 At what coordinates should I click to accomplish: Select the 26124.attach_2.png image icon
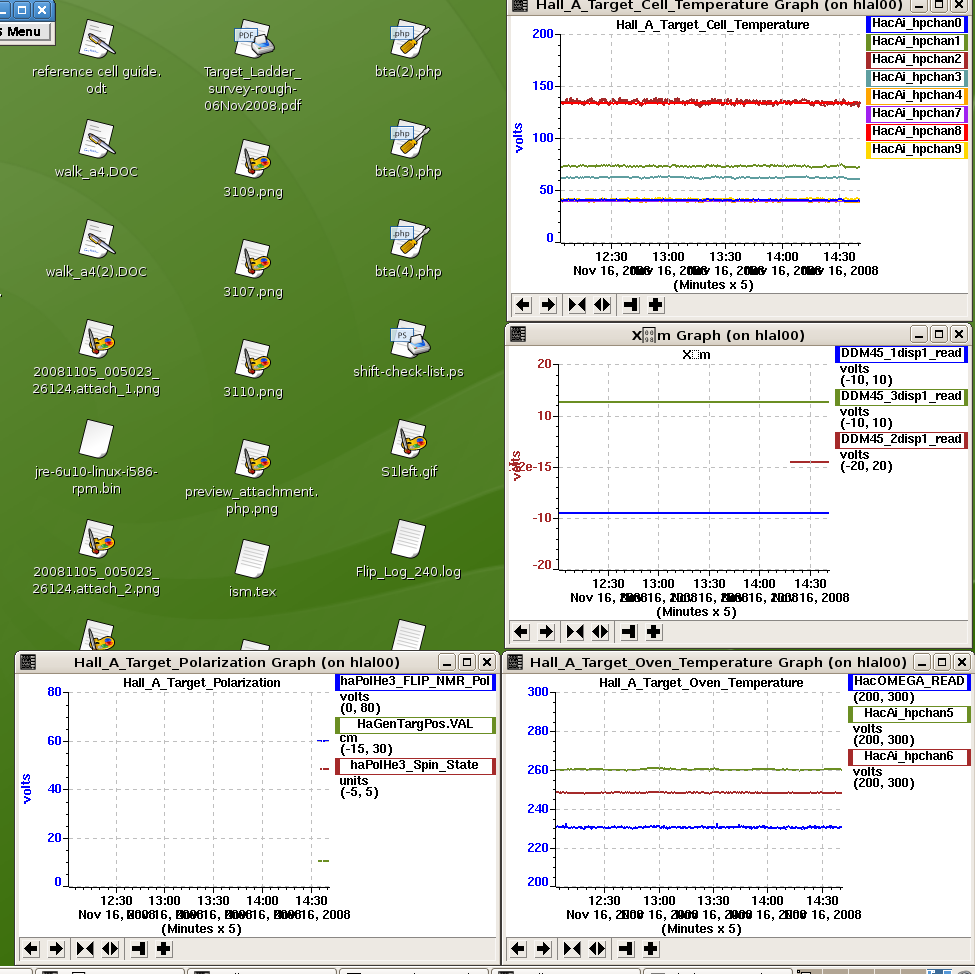(97, 539)
